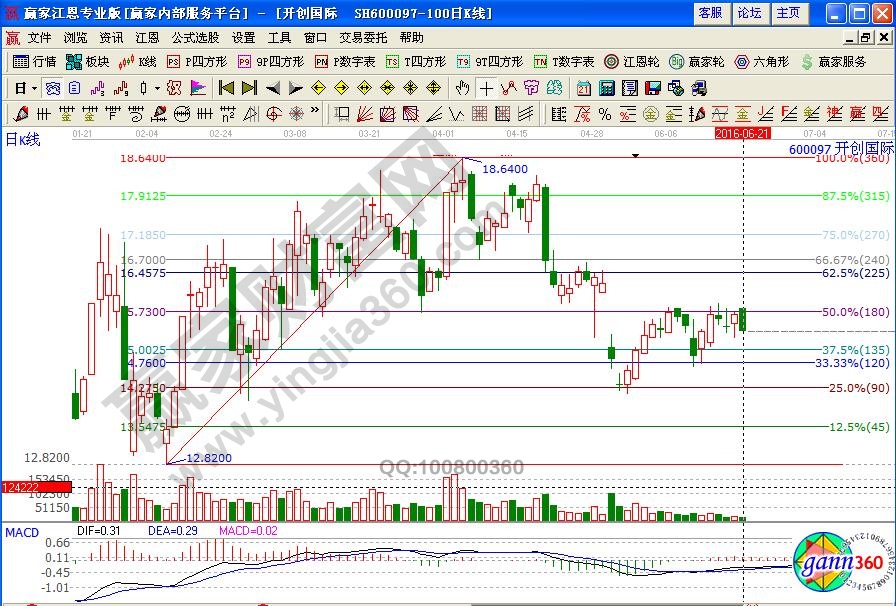Open the 江恩 menu
Image resolution: width=896 pixels, height=606 pixels.
[147, 37]
